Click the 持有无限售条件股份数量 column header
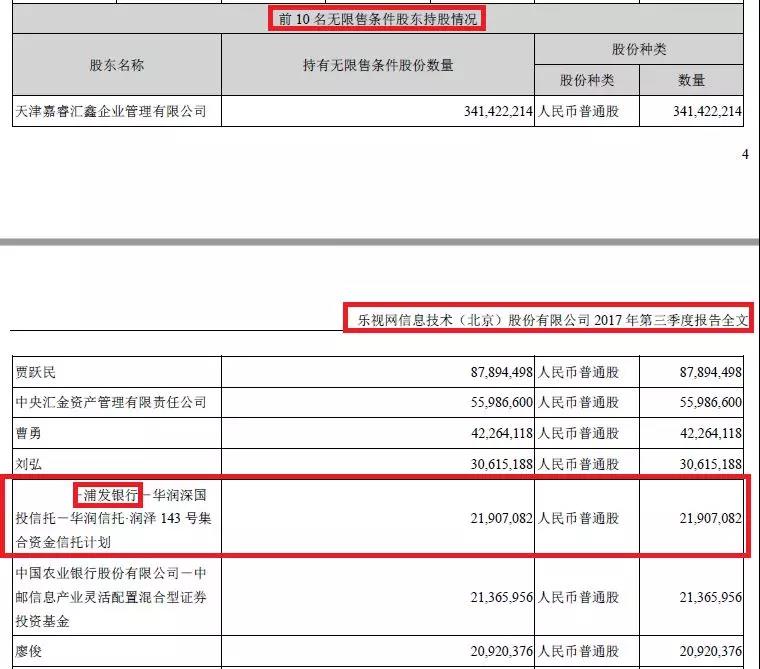The height and width of the screenshot is (669, 760). coord(378,65)
